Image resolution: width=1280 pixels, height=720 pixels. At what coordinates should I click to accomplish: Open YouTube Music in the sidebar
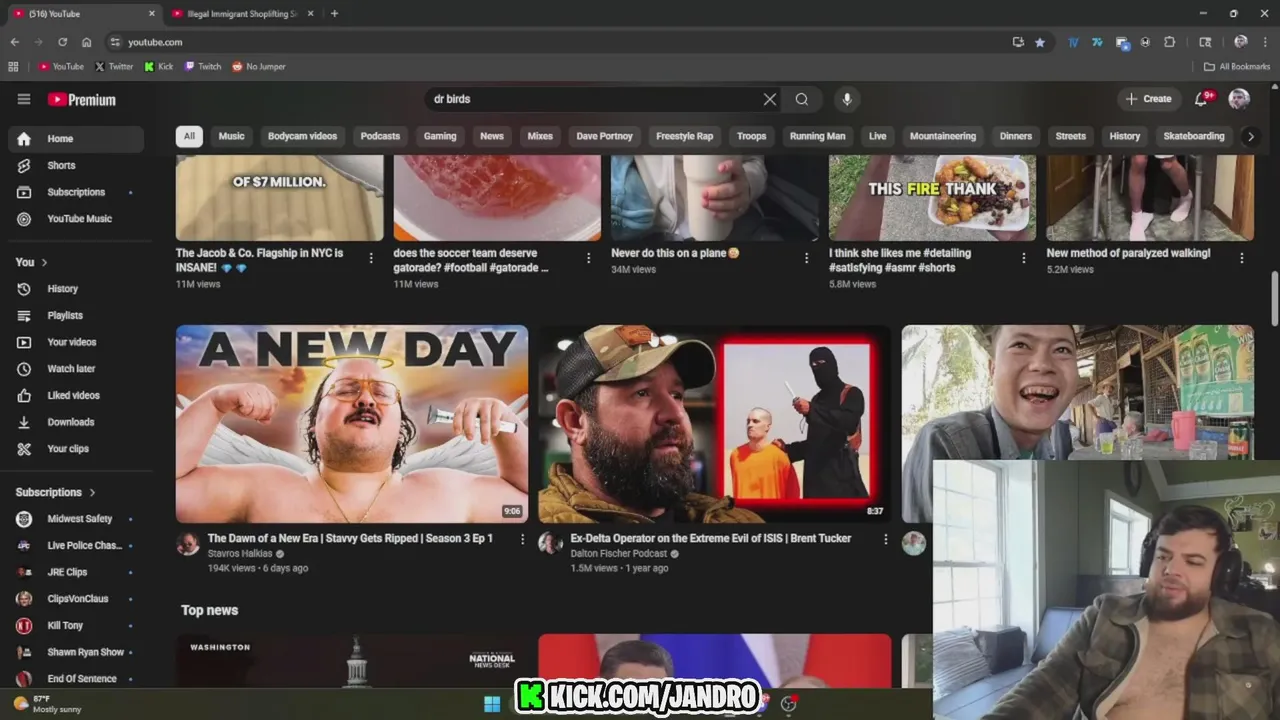(76, 219)
